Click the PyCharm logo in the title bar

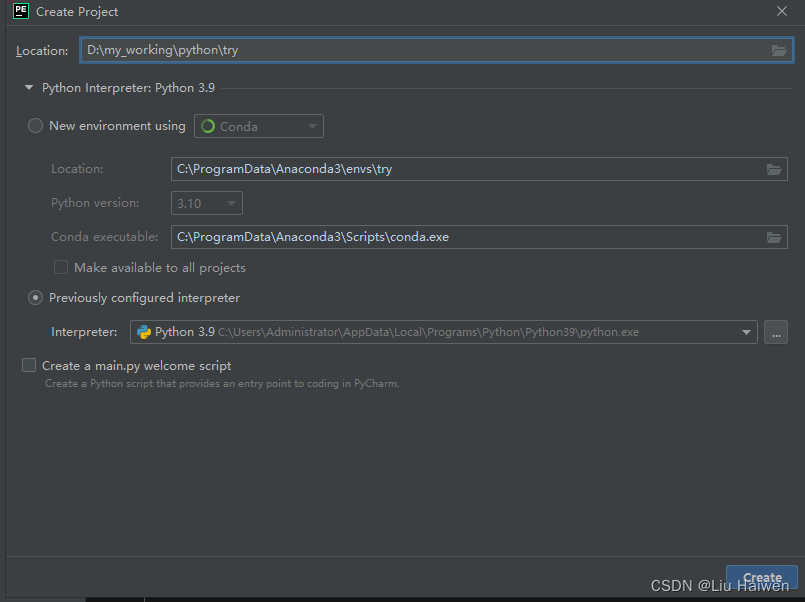(x=21, y=11)
